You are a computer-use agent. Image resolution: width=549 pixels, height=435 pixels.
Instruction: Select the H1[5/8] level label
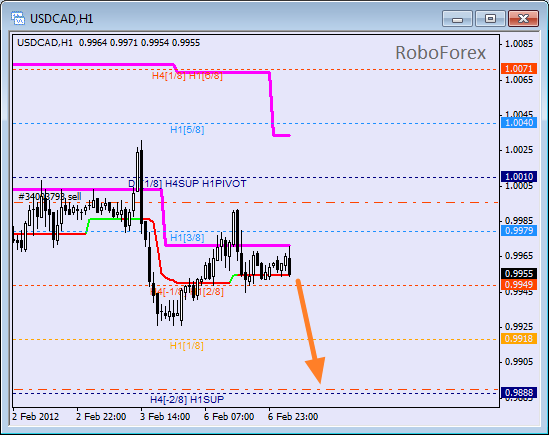pyautogui.click(x=187, y=130)
